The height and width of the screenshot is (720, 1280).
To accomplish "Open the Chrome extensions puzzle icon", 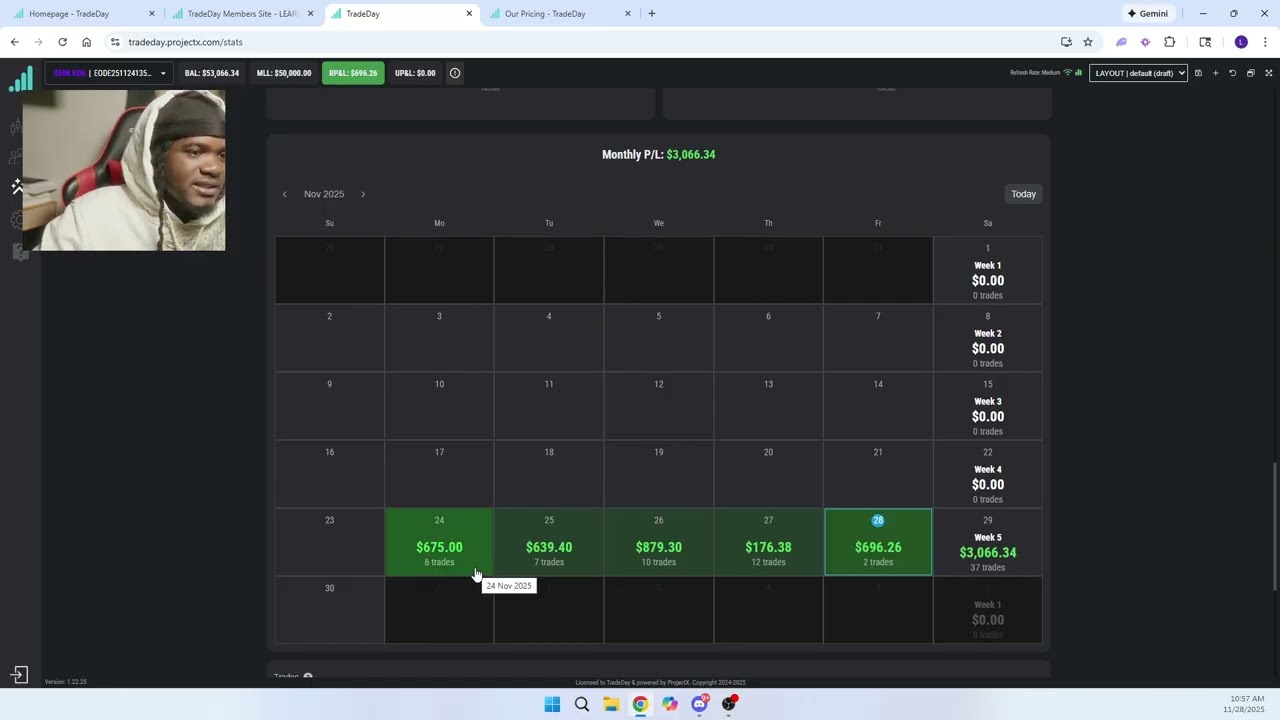I will tap(1169, 42).
